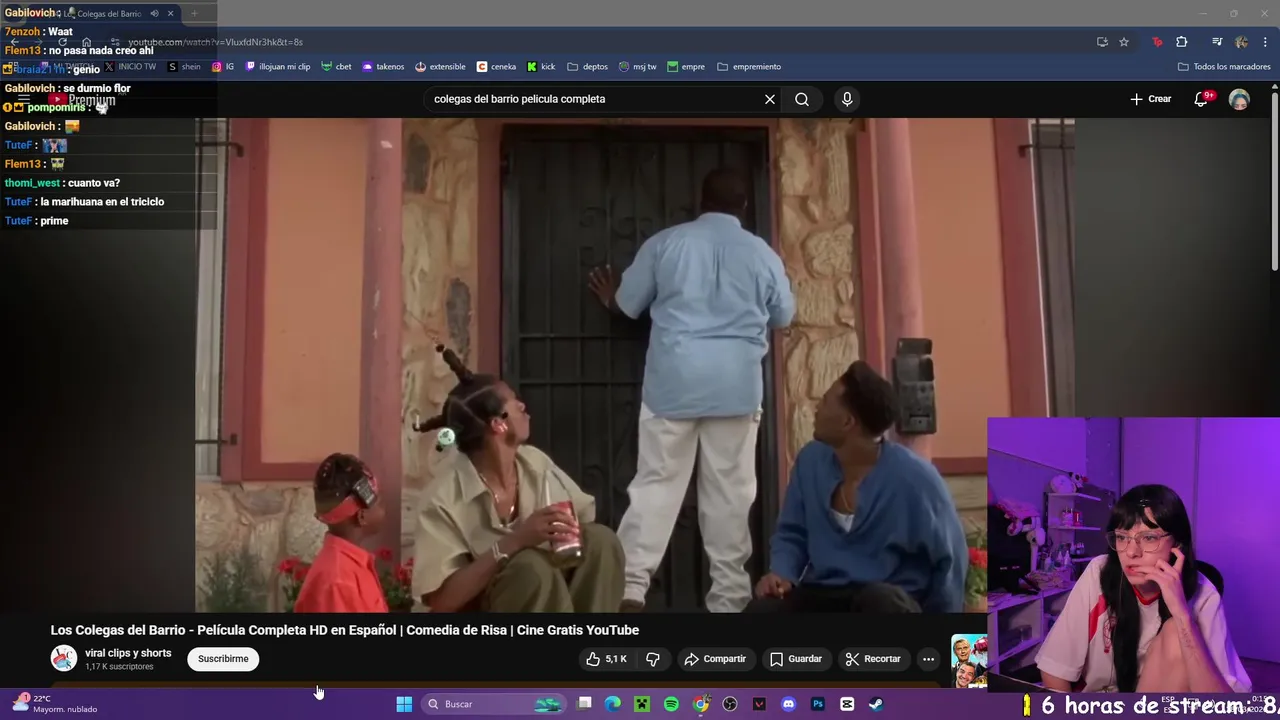Viewport: 1280px width, 720px height.
Task: Expand the emprendimiento bookmark folder
Action: (x=749, y=67)
